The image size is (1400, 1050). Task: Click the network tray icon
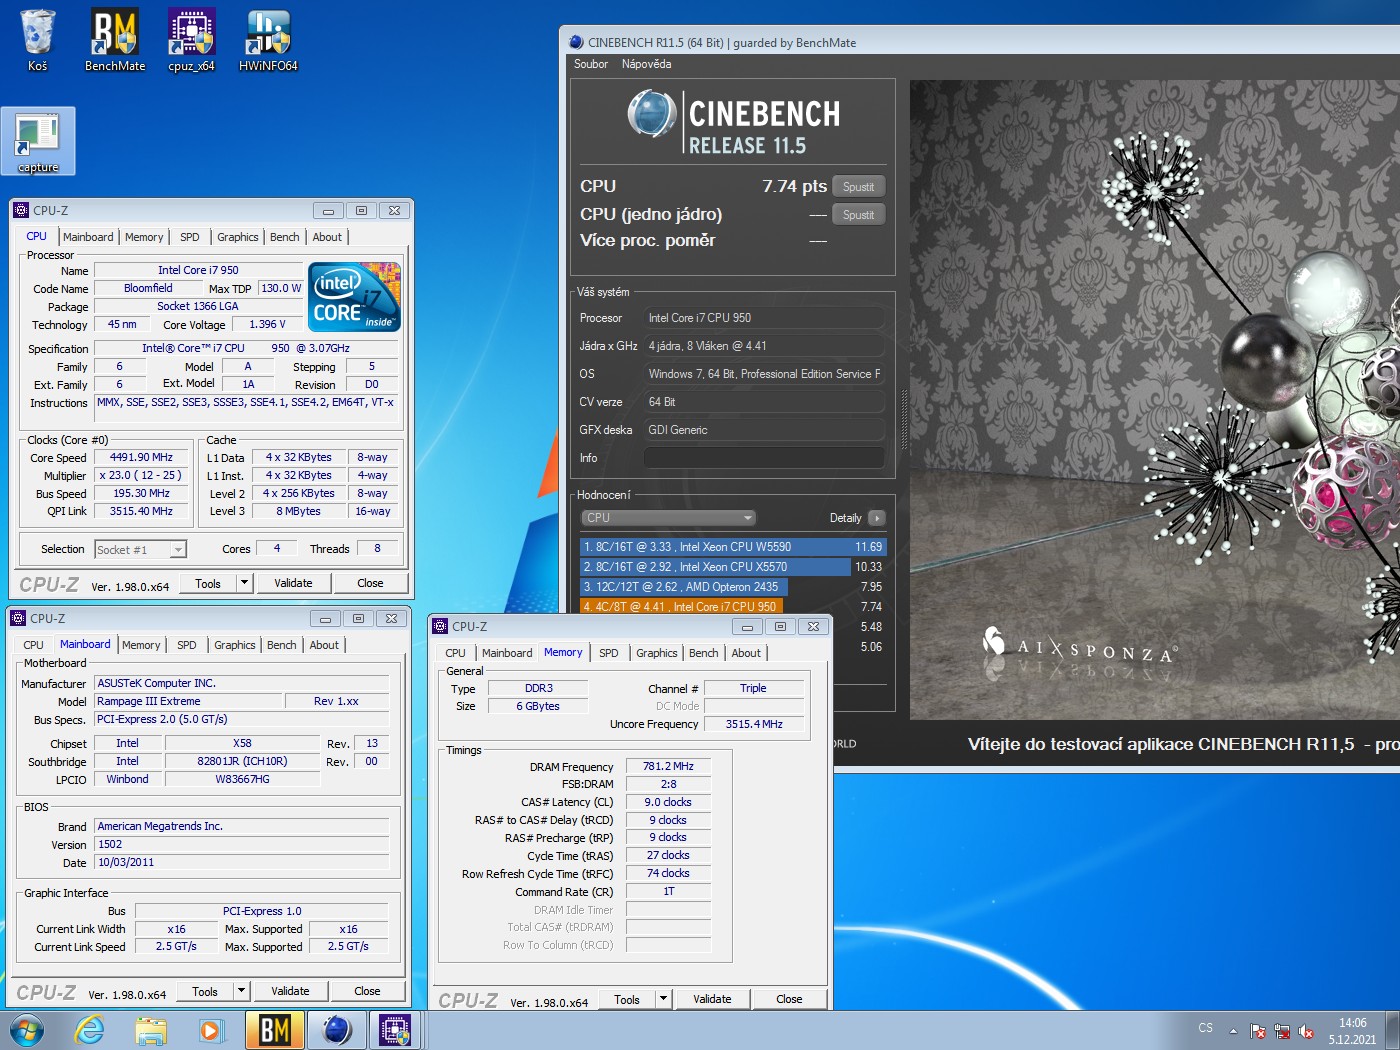tap(1282, 1031)
